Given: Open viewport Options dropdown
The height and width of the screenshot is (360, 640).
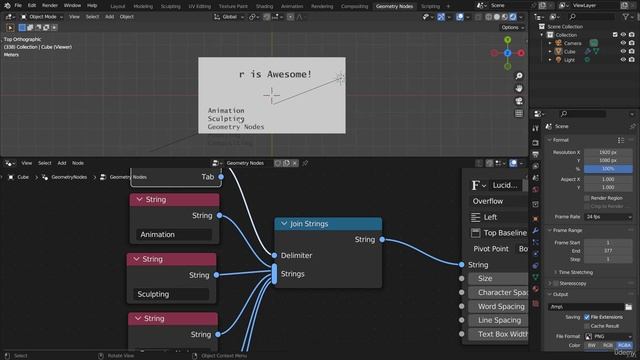Looking at the screenshot, I should click(512, 28).
